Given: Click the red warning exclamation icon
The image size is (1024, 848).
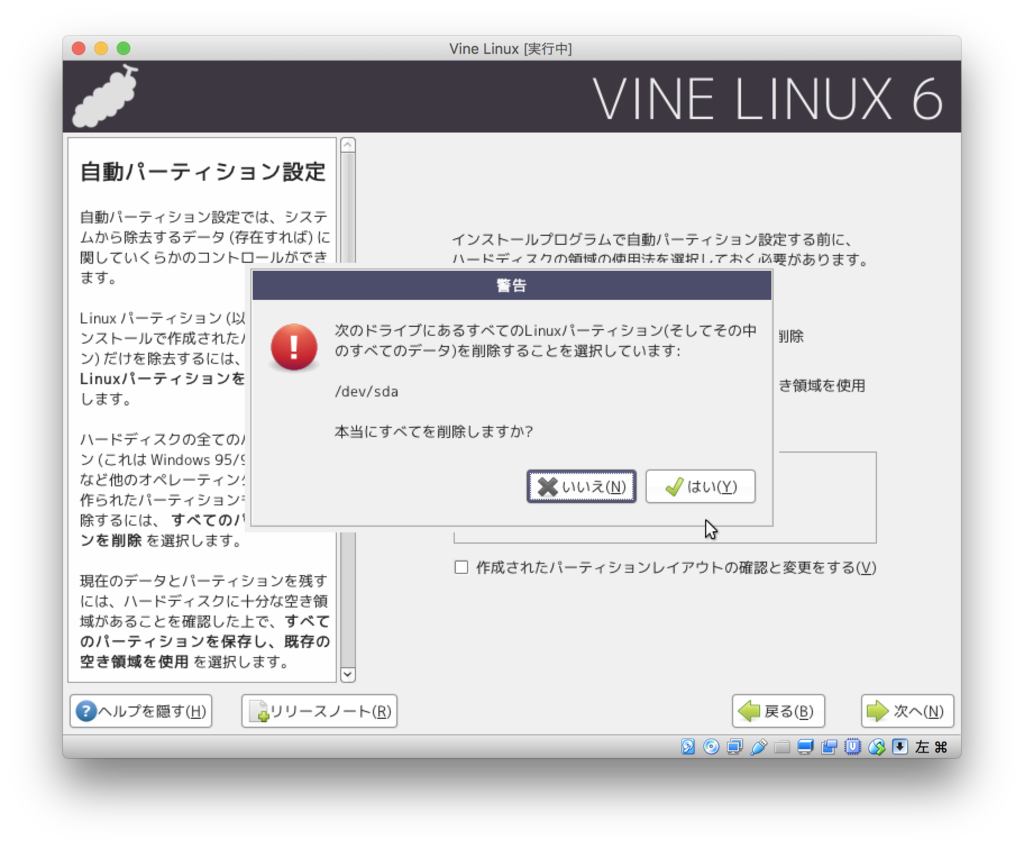Looking at the screenshot, I should click(x=294, y=347).
